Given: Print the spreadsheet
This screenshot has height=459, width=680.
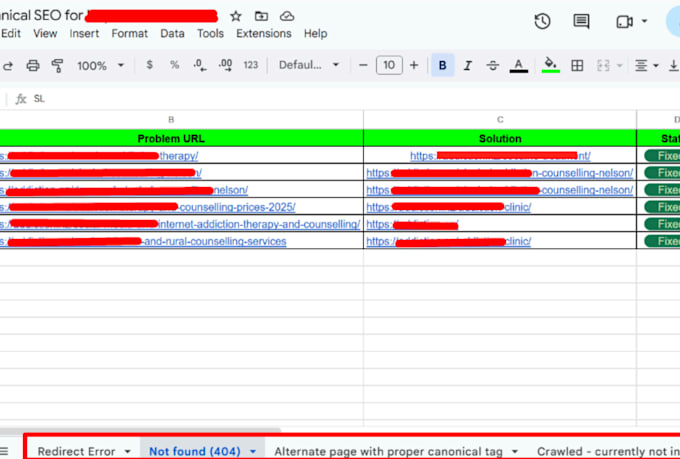Looking at the screenshot, I should coord(33,66).
